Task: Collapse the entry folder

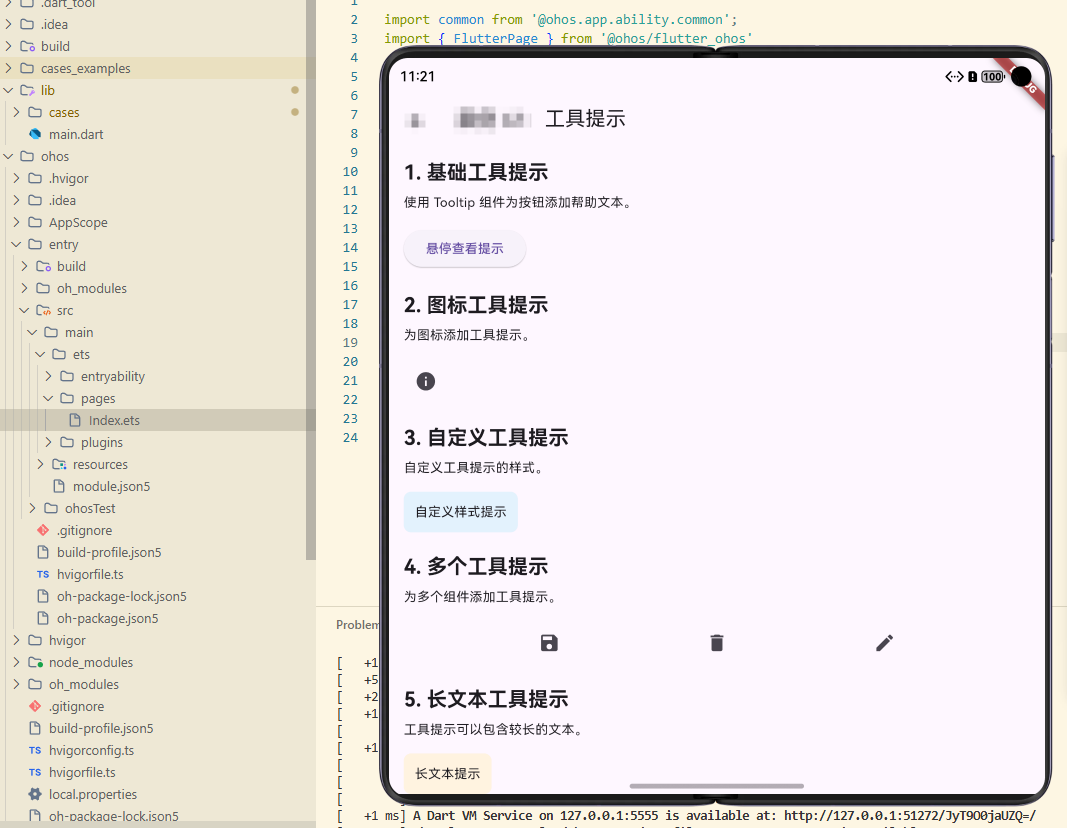Action: [x=16, y=244]
